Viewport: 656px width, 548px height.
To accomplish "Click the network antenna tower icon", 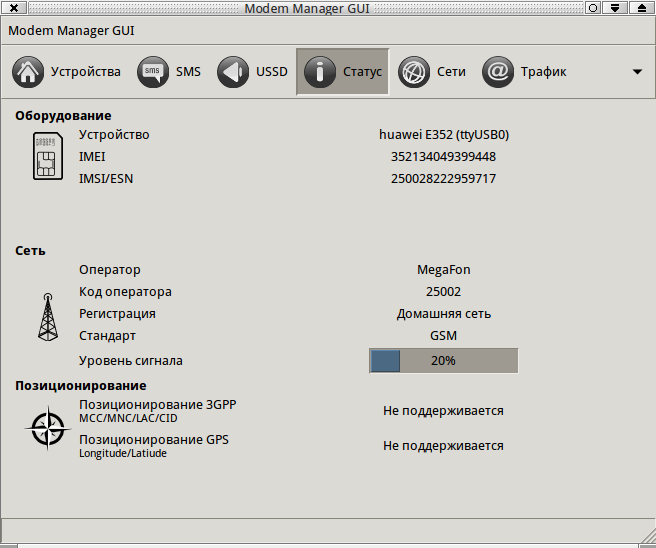I will [46, 317].
